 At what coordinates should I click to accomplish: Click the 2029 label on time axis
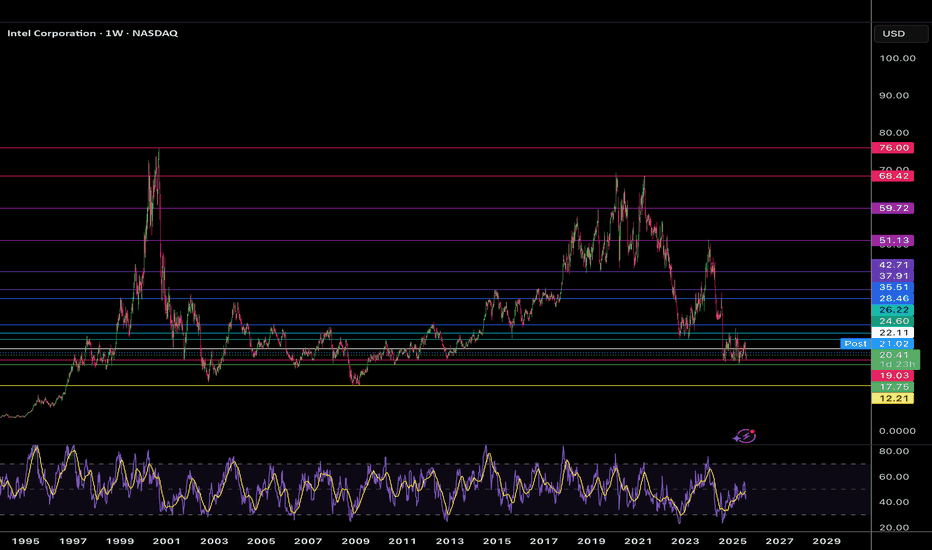coord(826,541)
